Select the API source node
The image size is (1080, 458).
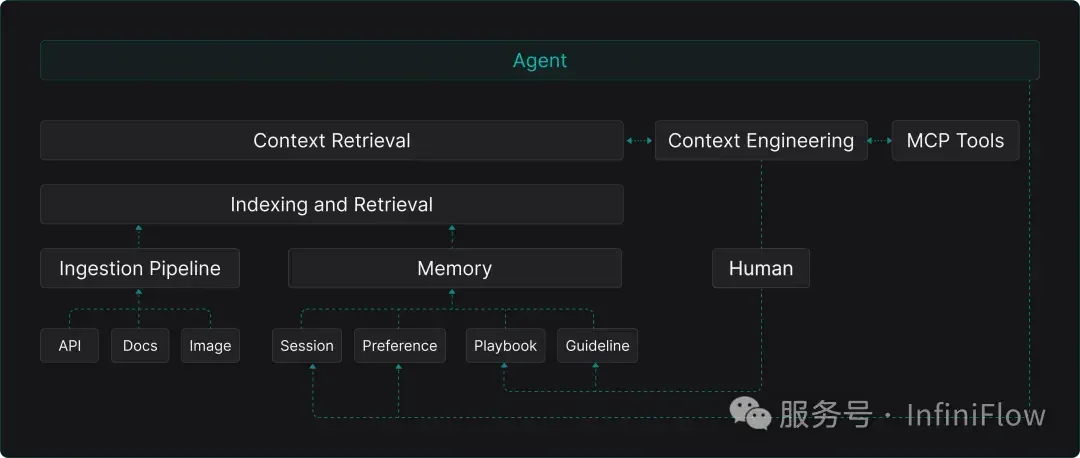(70, 346)
